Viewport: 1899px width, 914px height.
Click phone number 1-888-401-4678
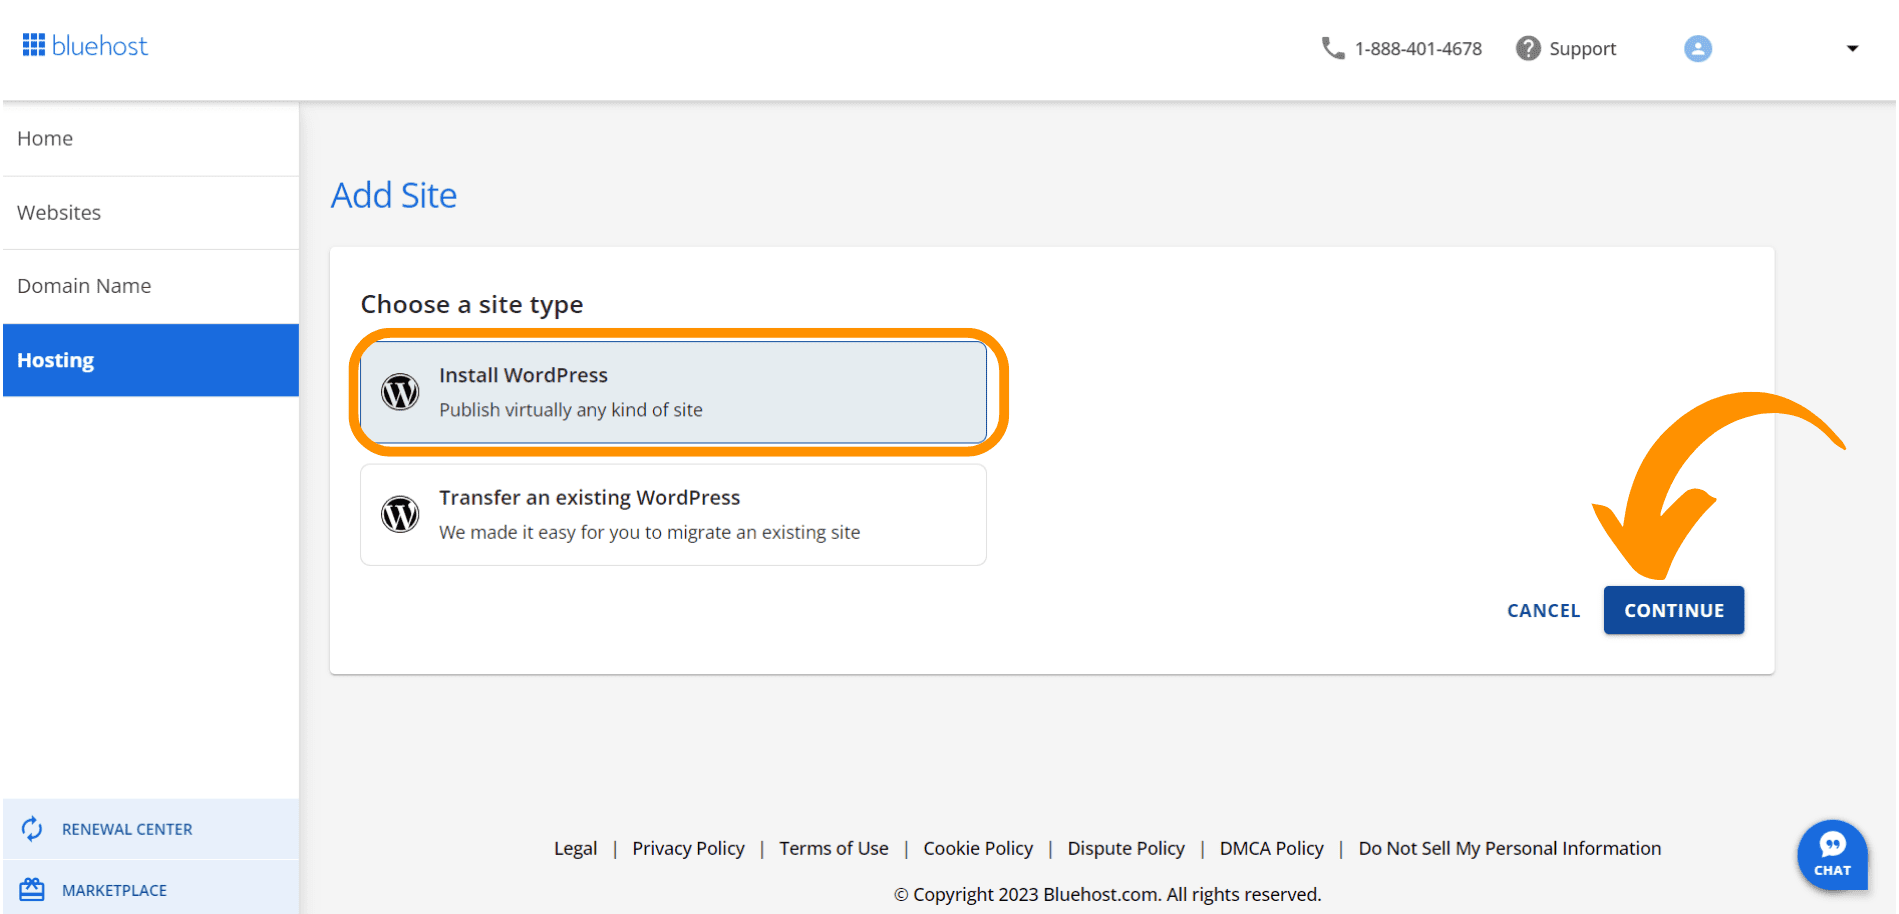[1418, 49]
